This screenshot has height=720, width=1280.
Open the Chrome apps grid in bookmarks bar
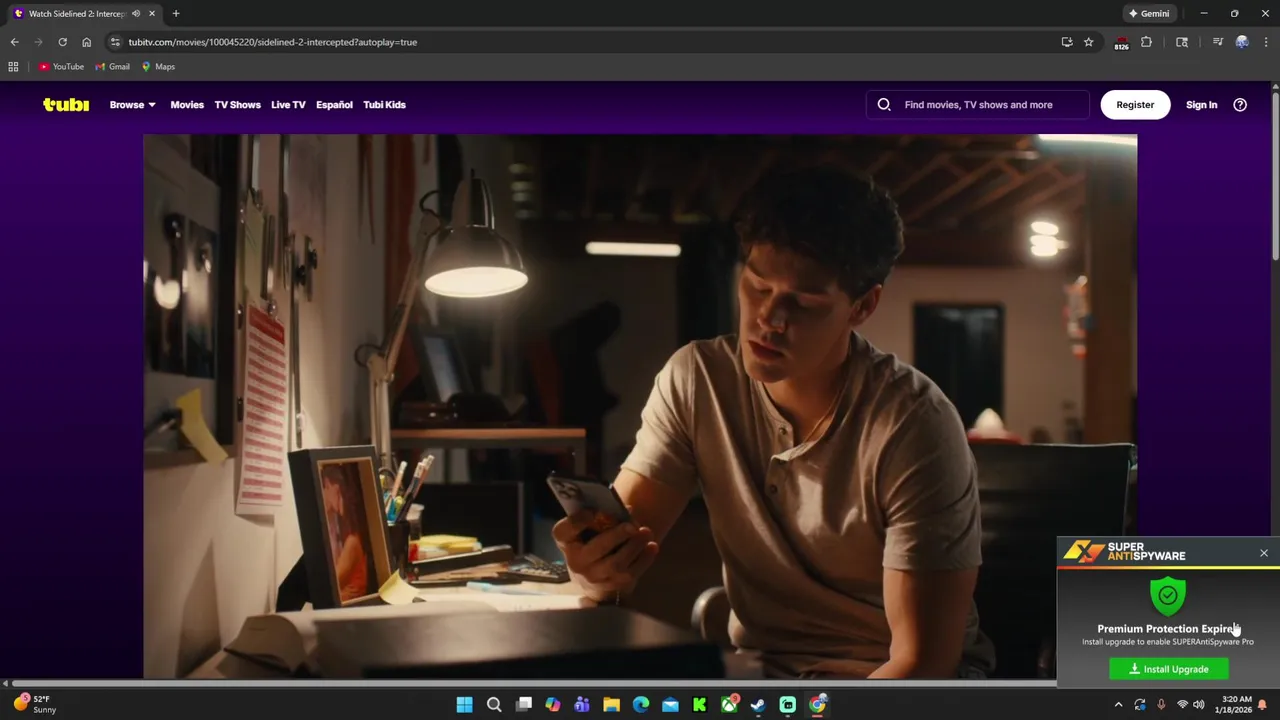[x=13, y=67]
